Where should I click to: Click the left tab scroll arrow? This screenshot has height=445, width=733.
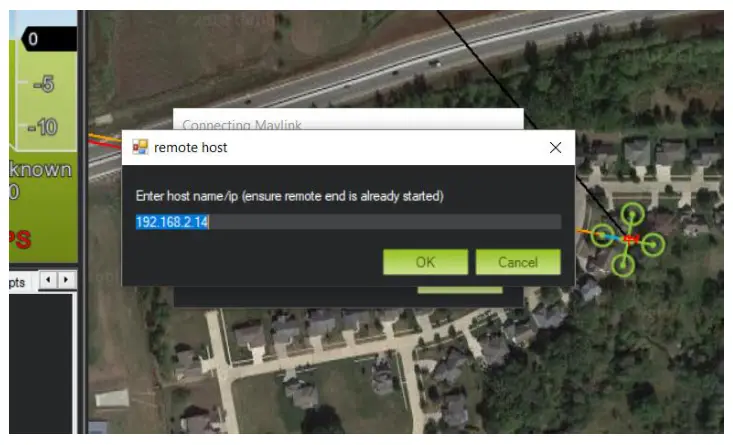pyautogui.click(x=48, y=280)
